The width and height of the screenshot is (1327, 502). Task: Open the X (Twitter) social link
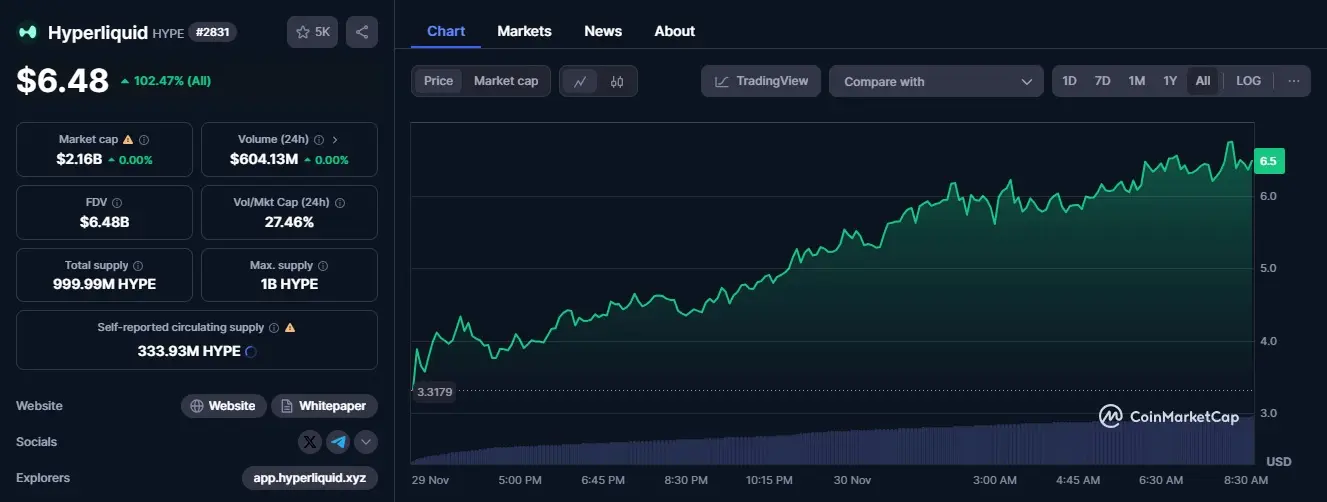click(x=311, y=441)
